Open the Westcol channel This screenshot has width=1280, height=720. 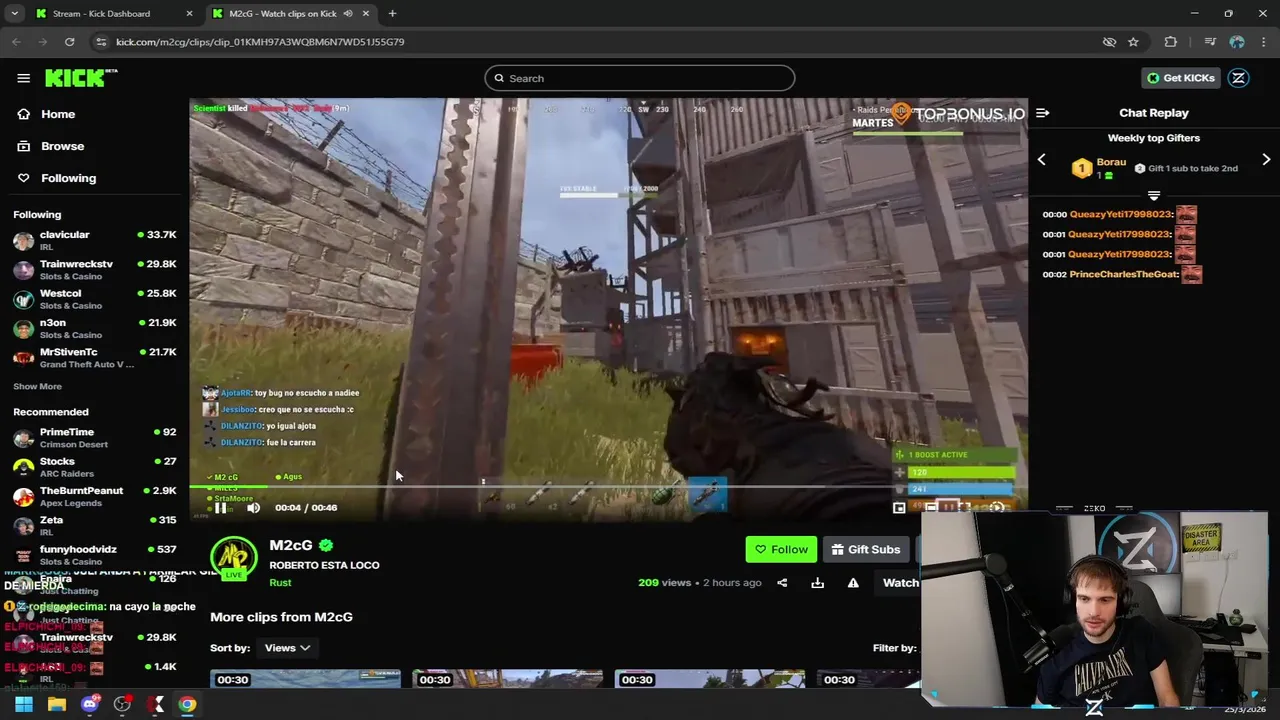coord(95,299)
